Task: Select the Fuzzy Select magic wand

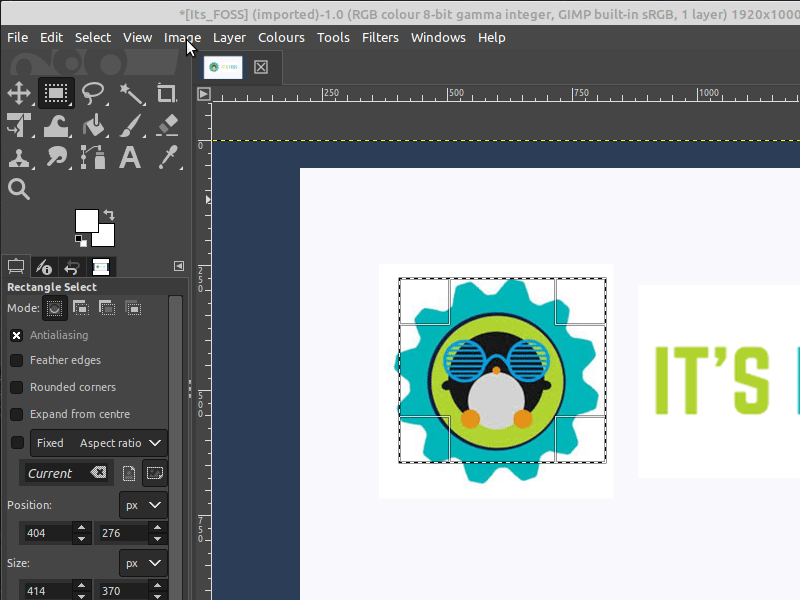Action: (130, 94)
